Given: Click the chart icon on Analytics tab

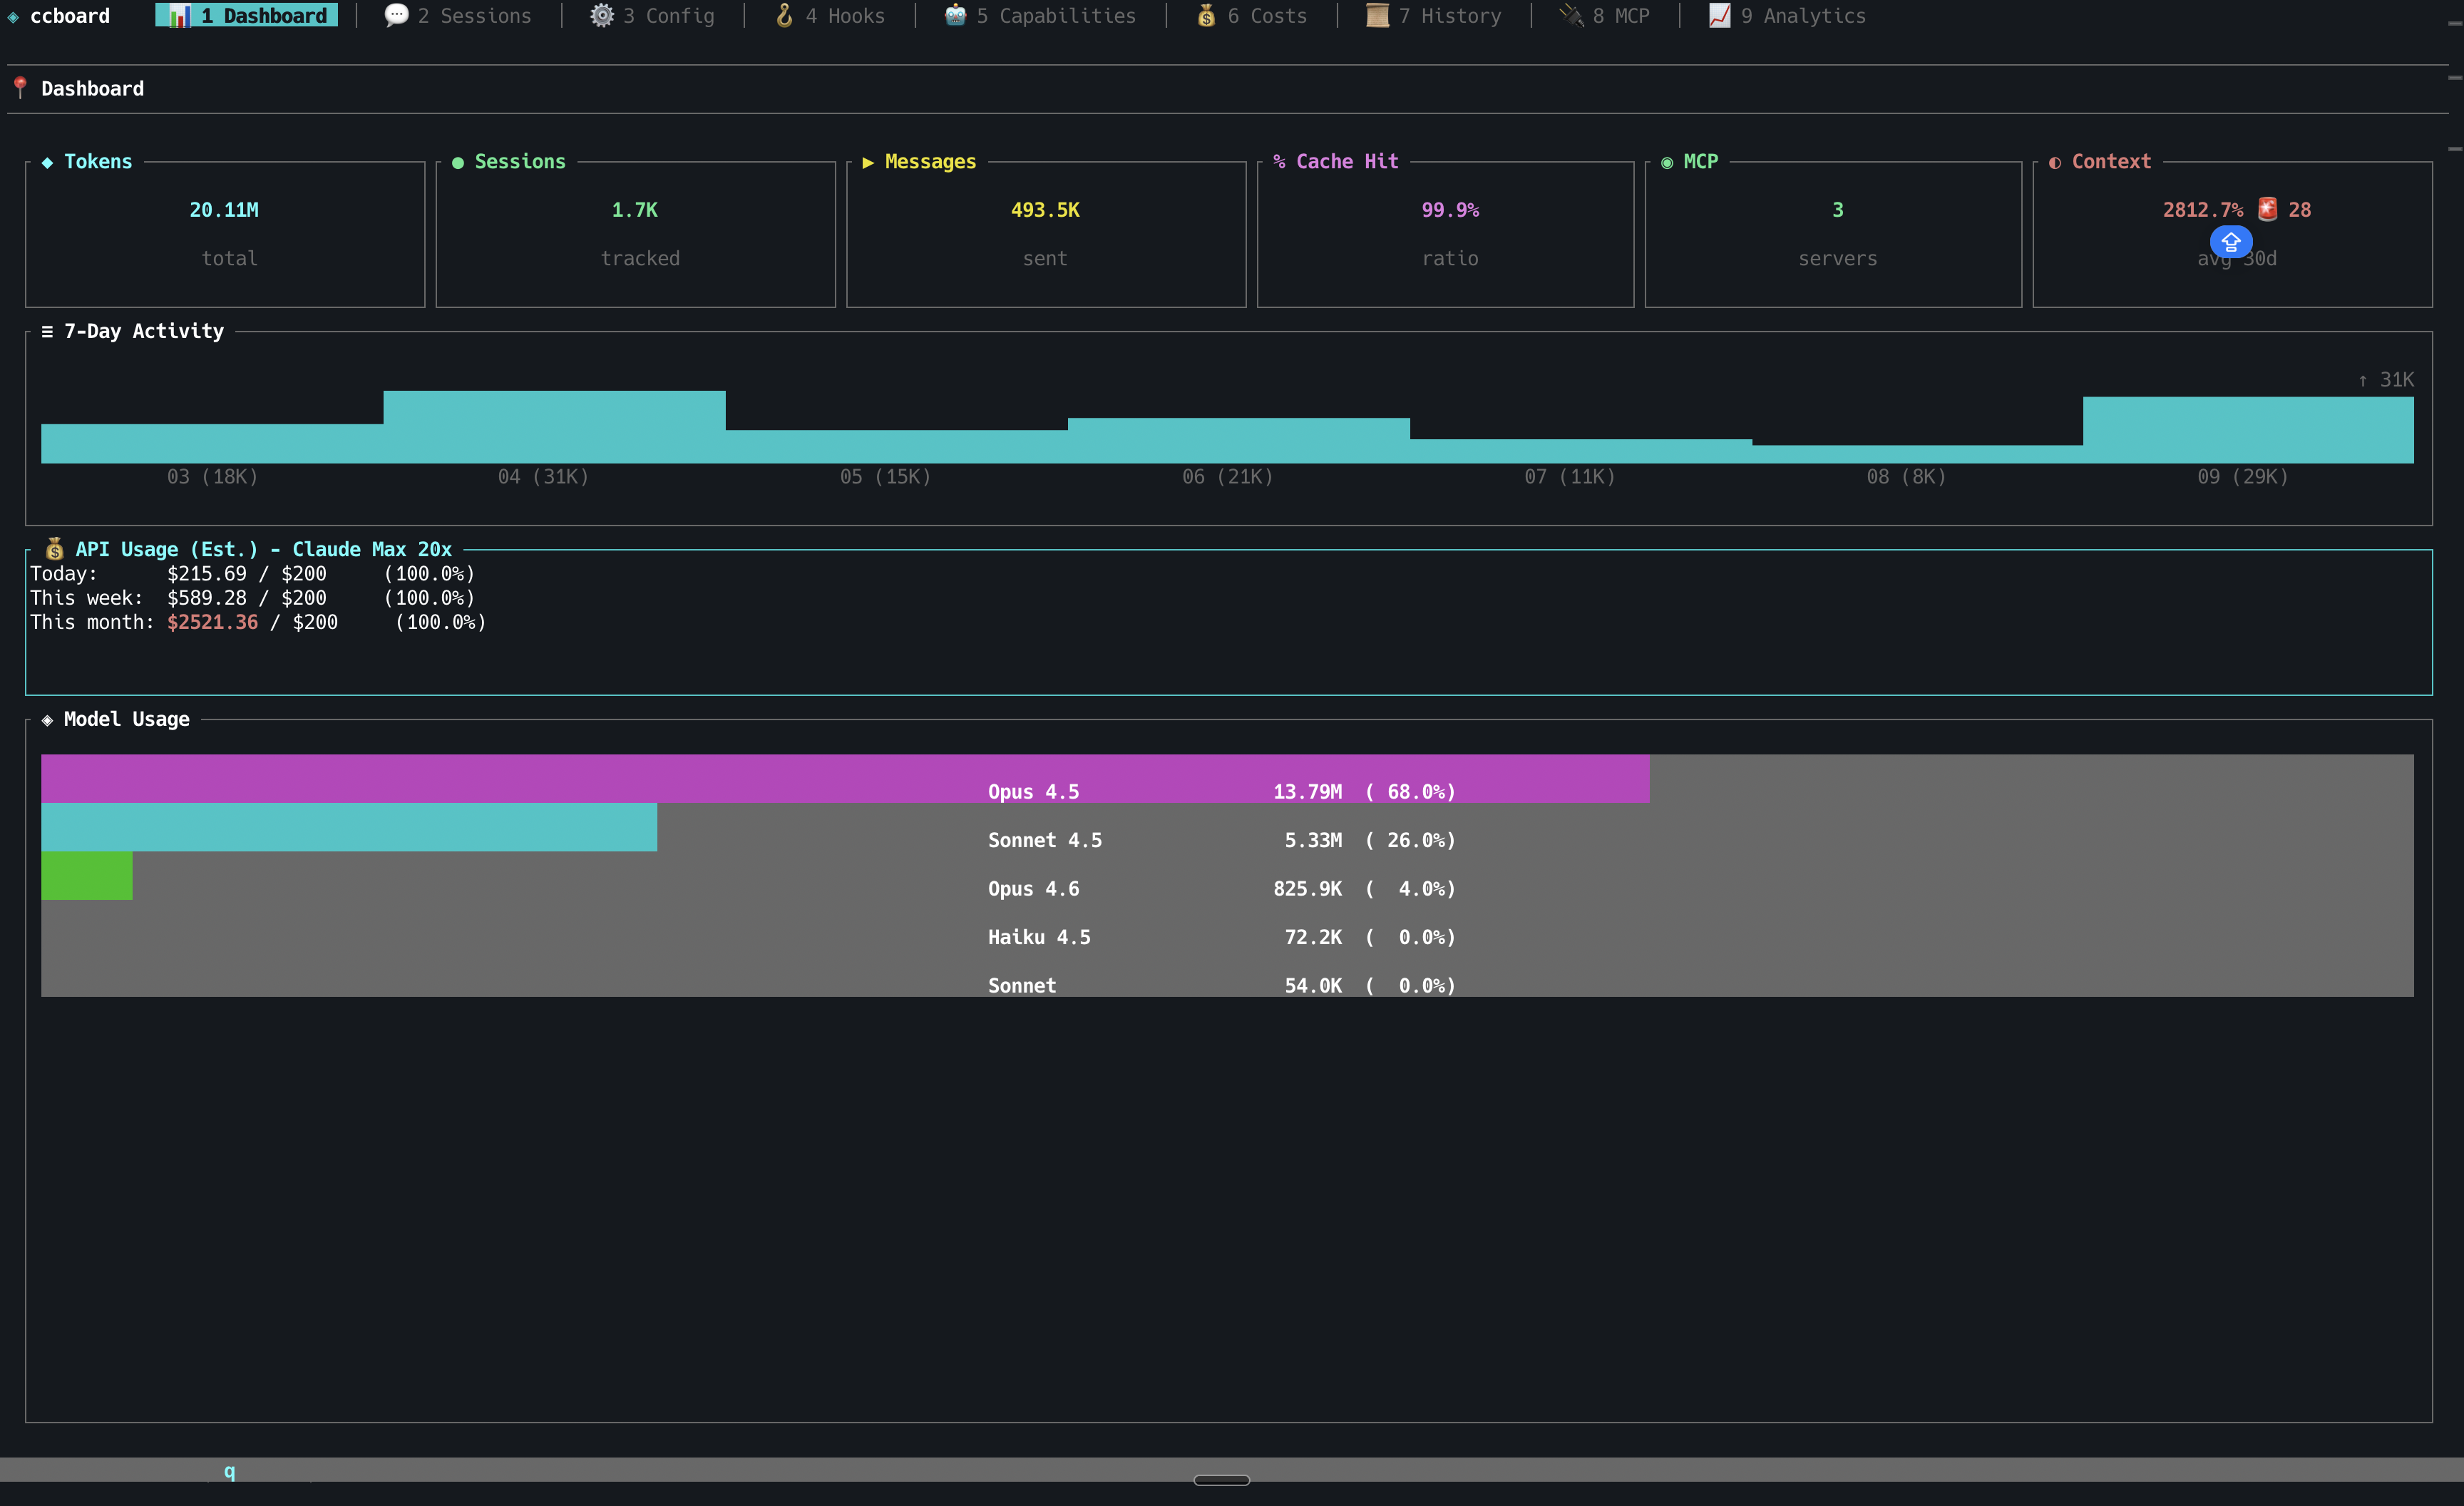Looking at the screenshot, I should point(1718,15).
